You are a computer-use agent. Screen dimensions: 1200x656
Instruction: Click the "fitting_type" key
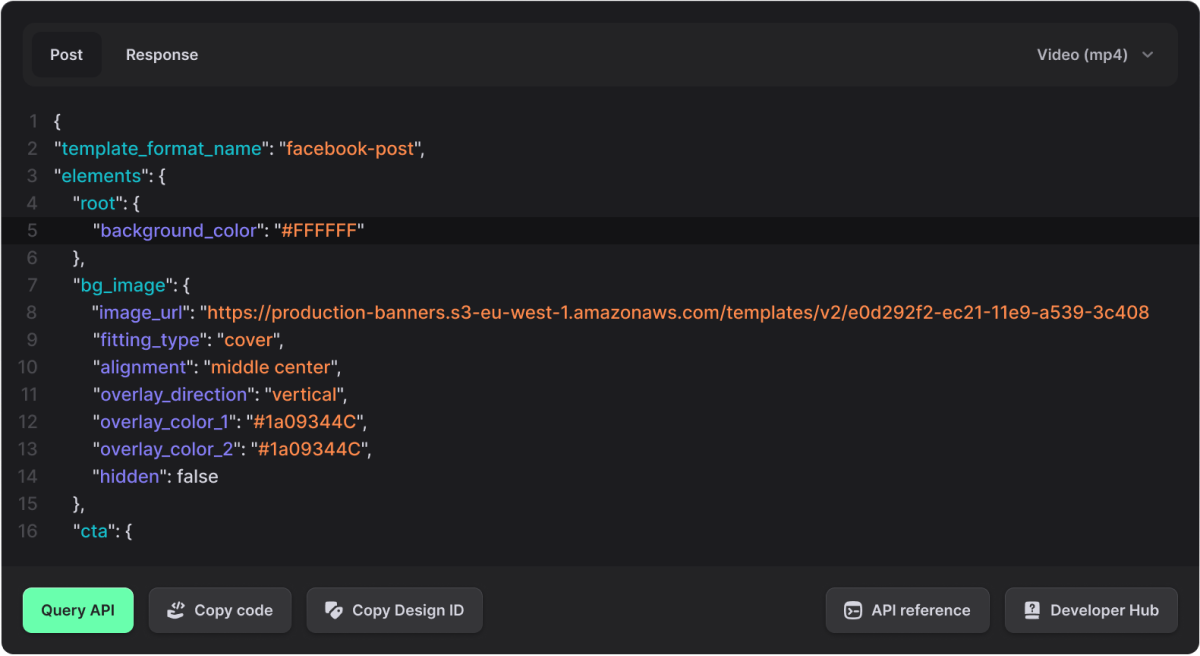(x=150, y=340)
